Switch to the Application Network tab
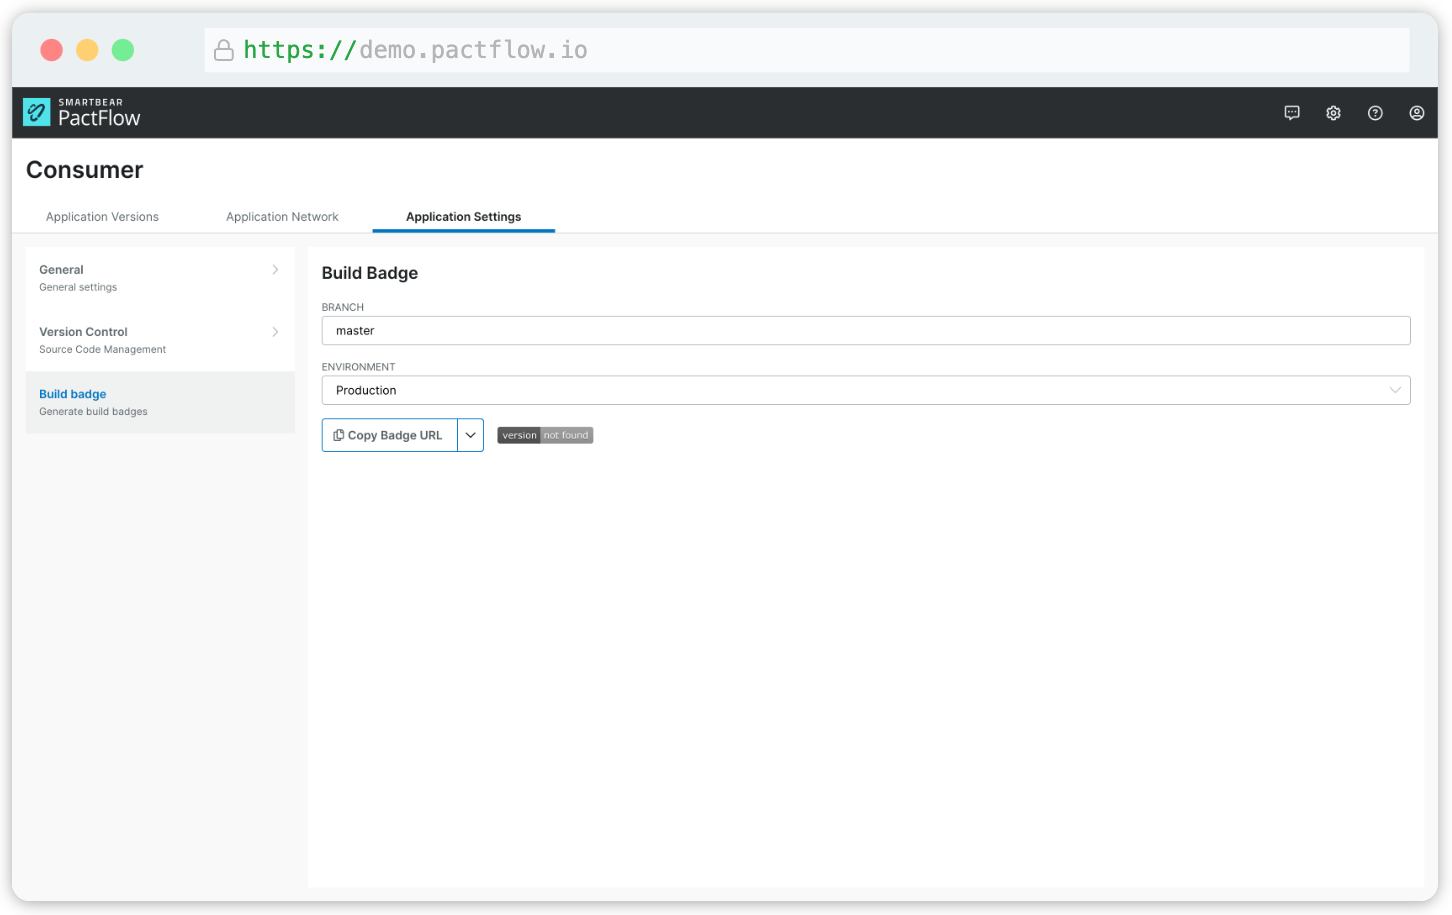1452x915 pixels. point(282,217)
